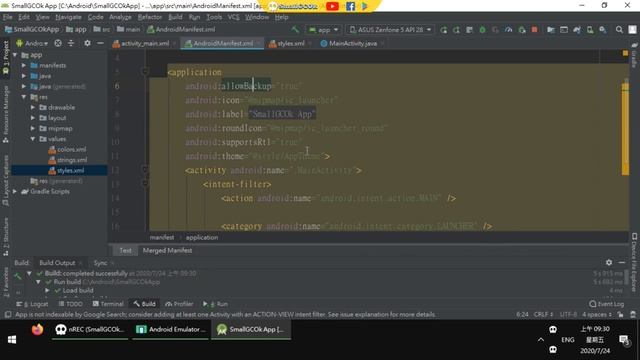Open the SDK Manager icon
640x360 pixels.
(602, 30)
